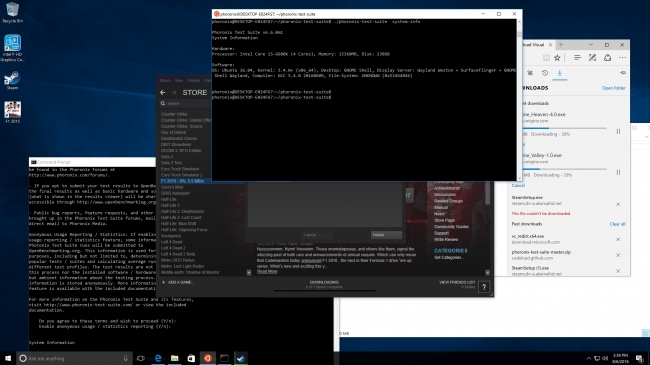Open the Recycle Bin desktop icon
Viewport: 650px width, 365px height.
12,12
